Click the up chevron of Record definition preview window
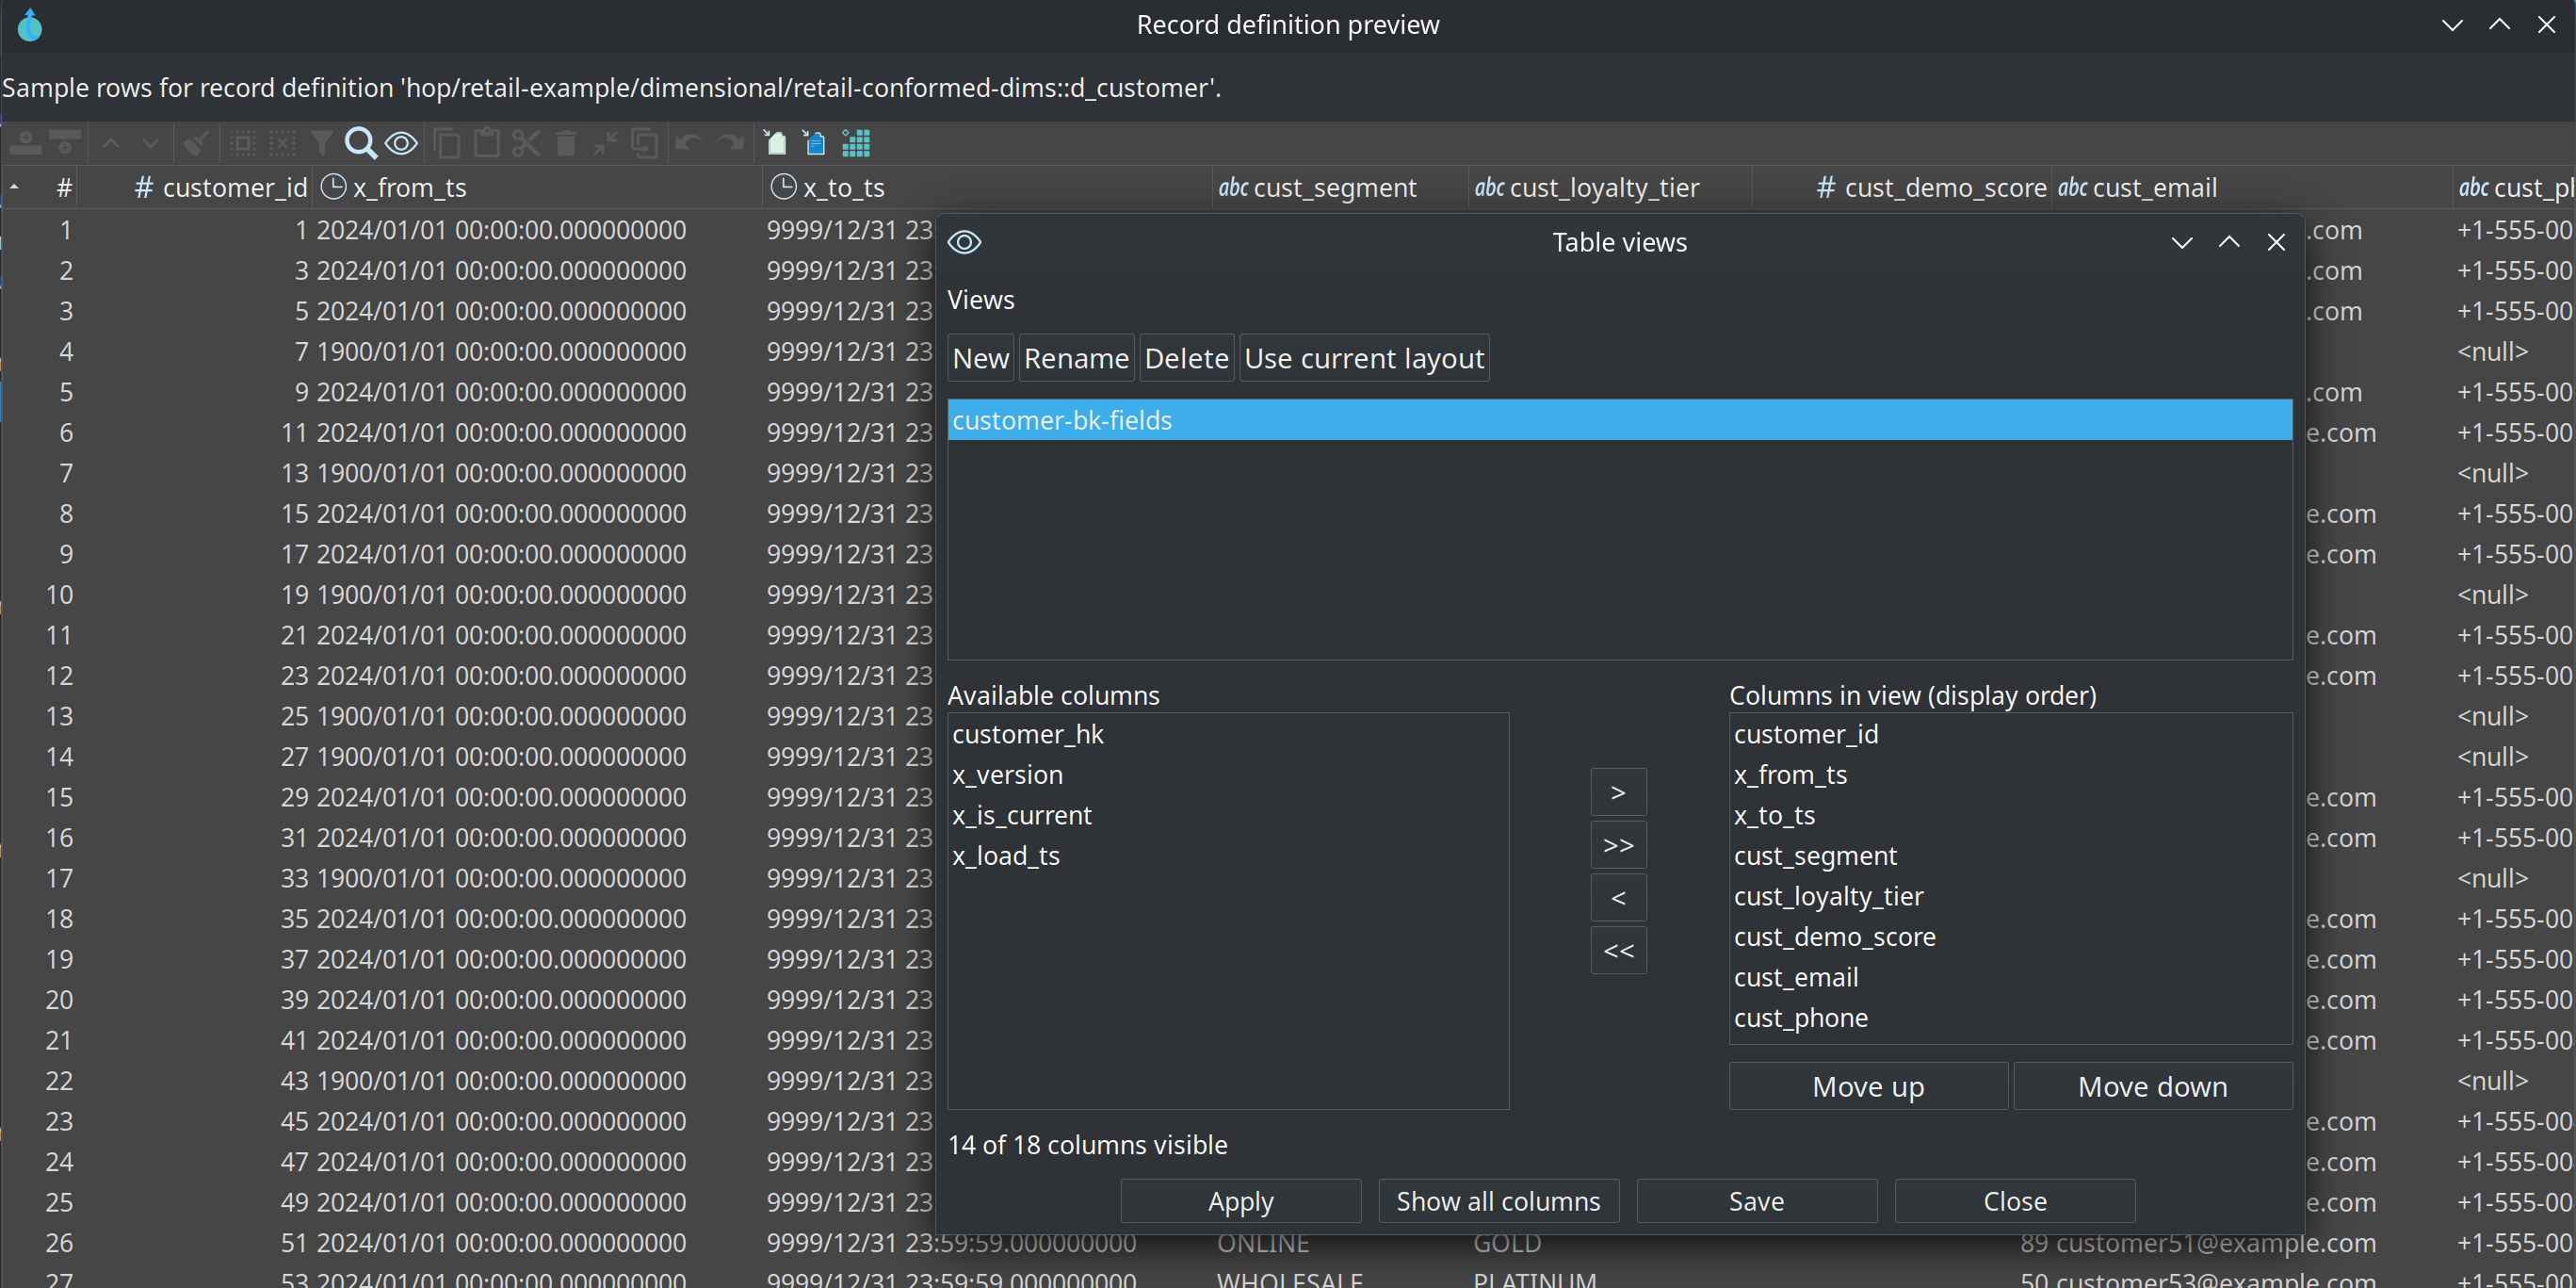Viewport: 2576px width, 1288px height. click(2499, 25)
